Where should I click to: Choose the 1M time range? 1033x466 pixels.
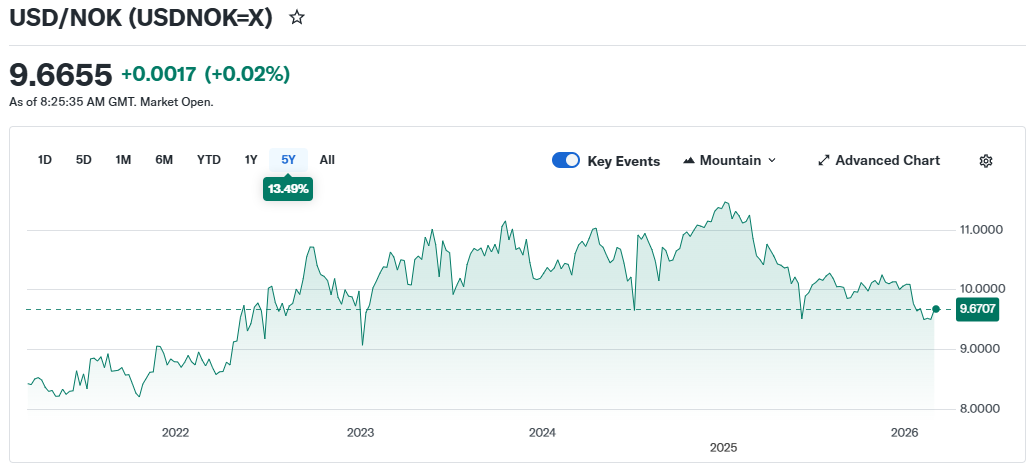coord(123,160)
